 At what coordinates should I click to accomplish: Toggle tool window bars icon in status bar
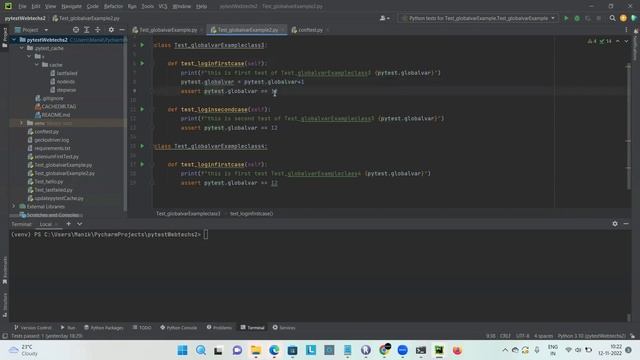pyautogui.click(x=5, y=336)
